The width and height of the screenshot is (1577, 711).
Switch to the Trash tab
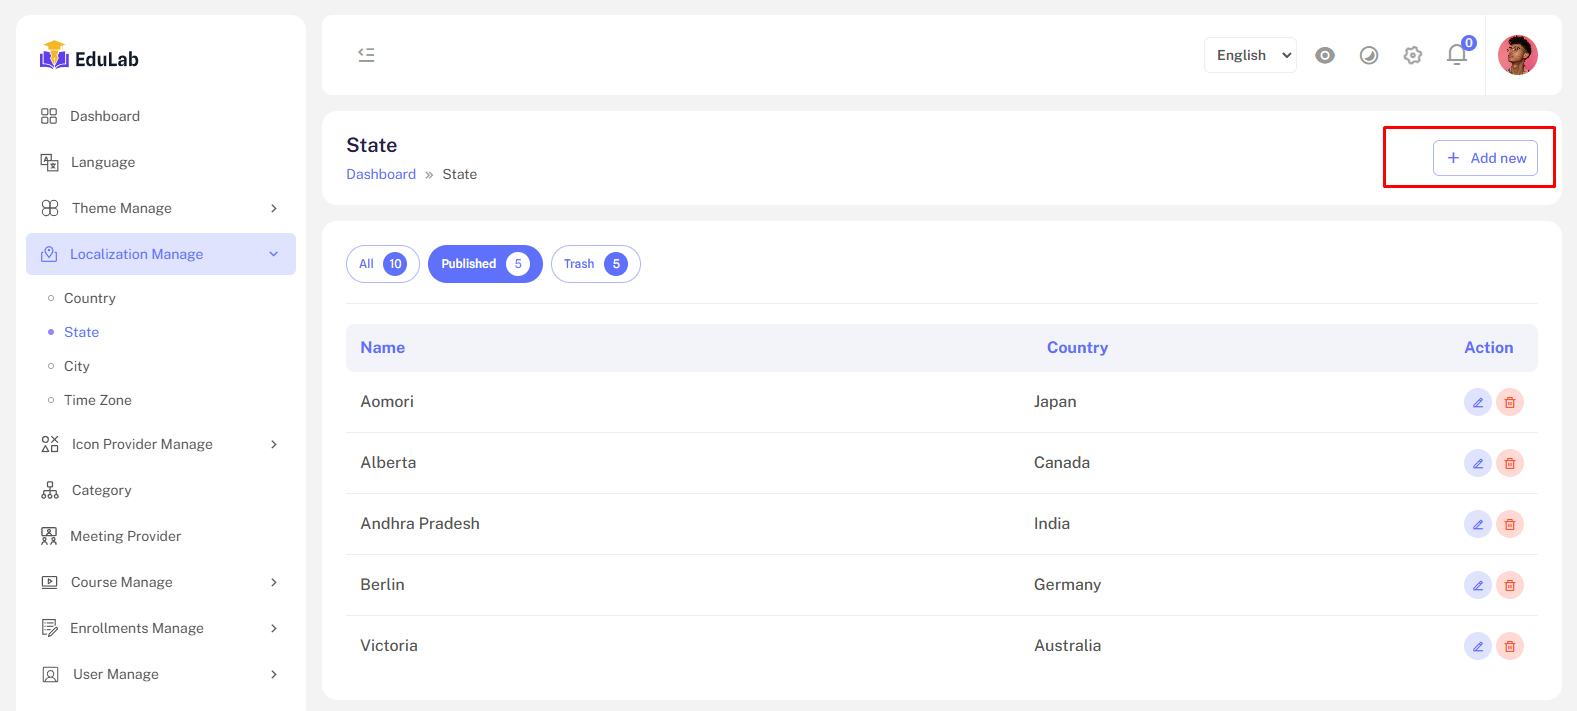pos(595,264)
